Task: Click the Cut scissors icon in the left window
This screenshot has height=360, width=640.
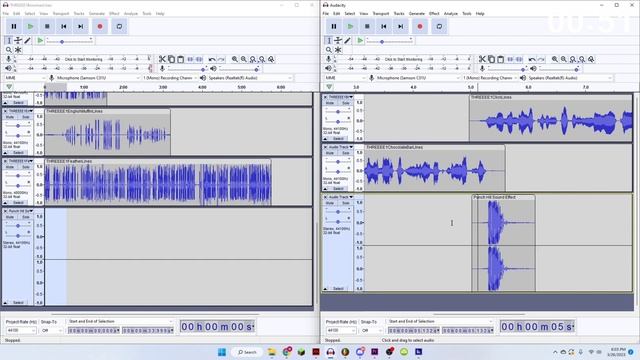Action: click(x=162, y=59)
